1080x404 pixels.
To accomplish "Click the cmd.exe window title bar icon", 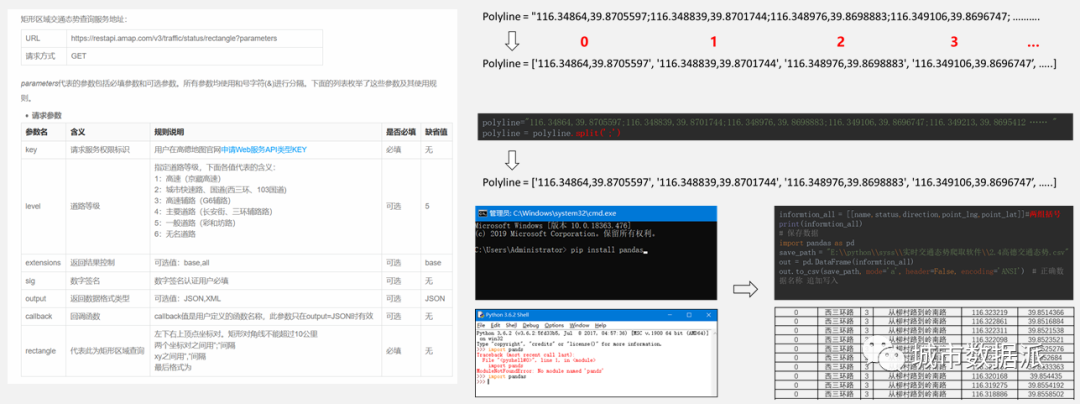I will click(x=484, y=213).
